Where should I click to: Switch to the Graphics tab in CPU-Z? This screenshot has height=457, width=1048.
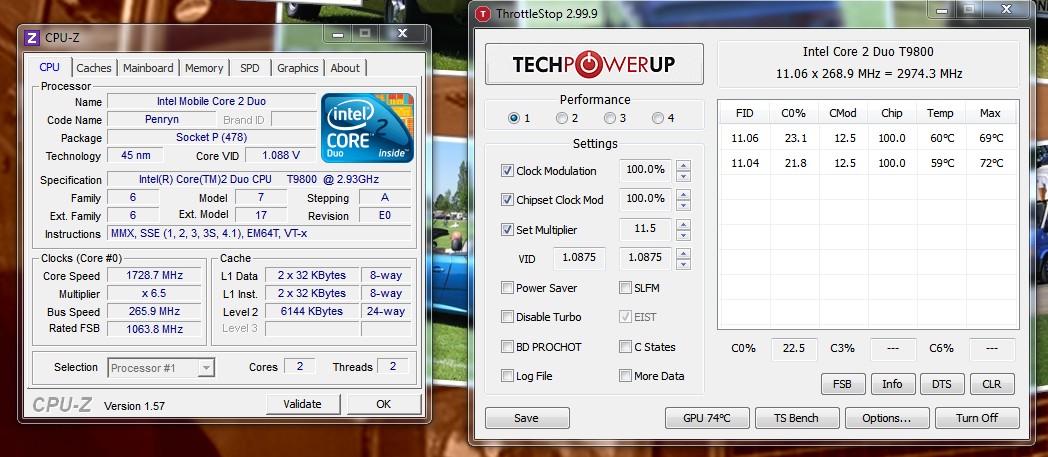click(x=297, y=67)
